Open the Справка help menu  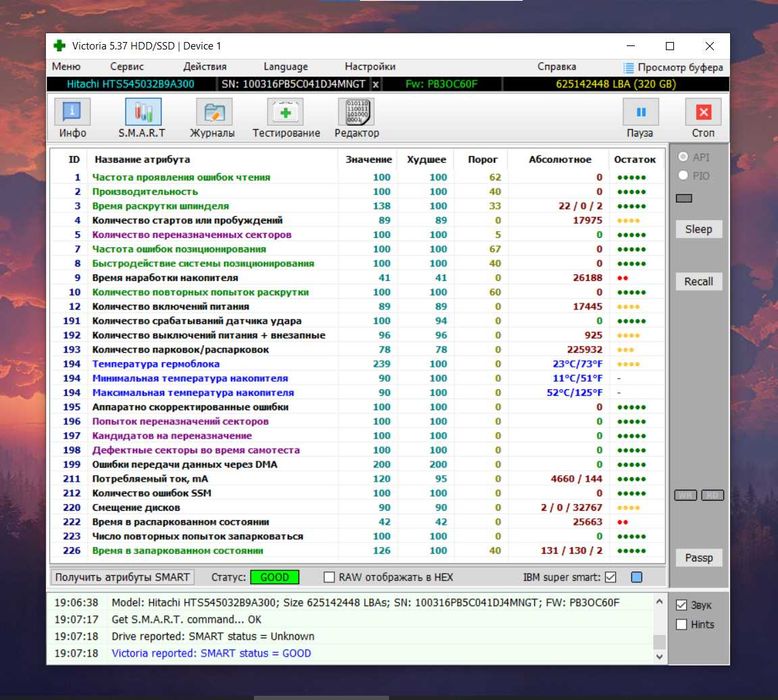click(557, 66)
